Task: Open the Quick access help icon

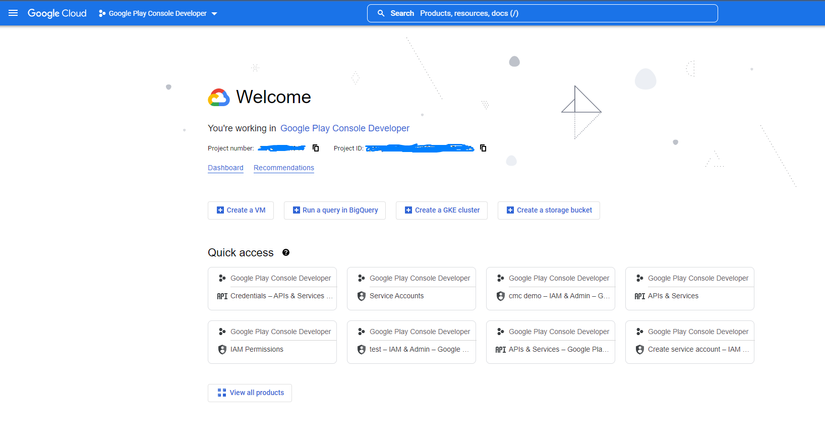Action: 286,253
